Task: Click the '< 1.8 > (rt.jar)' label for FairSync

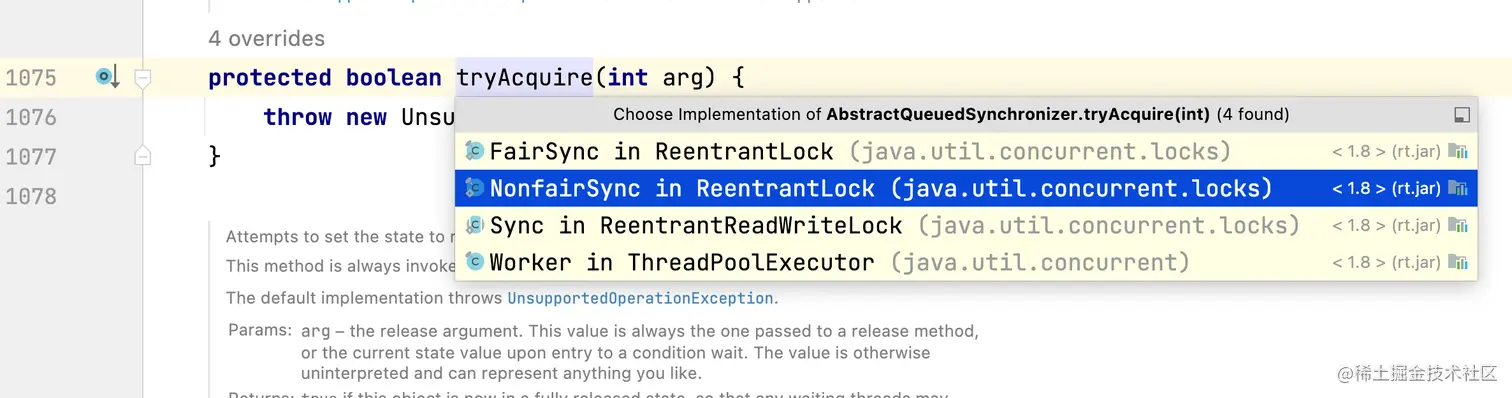Action: point(1386,152)
